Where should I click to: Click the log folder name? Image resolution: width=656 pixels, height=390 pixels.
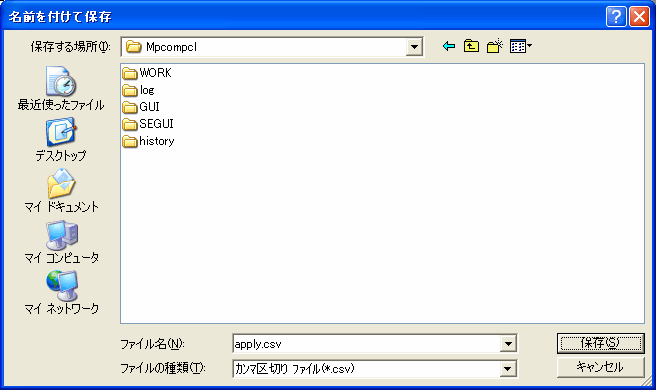coord(147,90)
